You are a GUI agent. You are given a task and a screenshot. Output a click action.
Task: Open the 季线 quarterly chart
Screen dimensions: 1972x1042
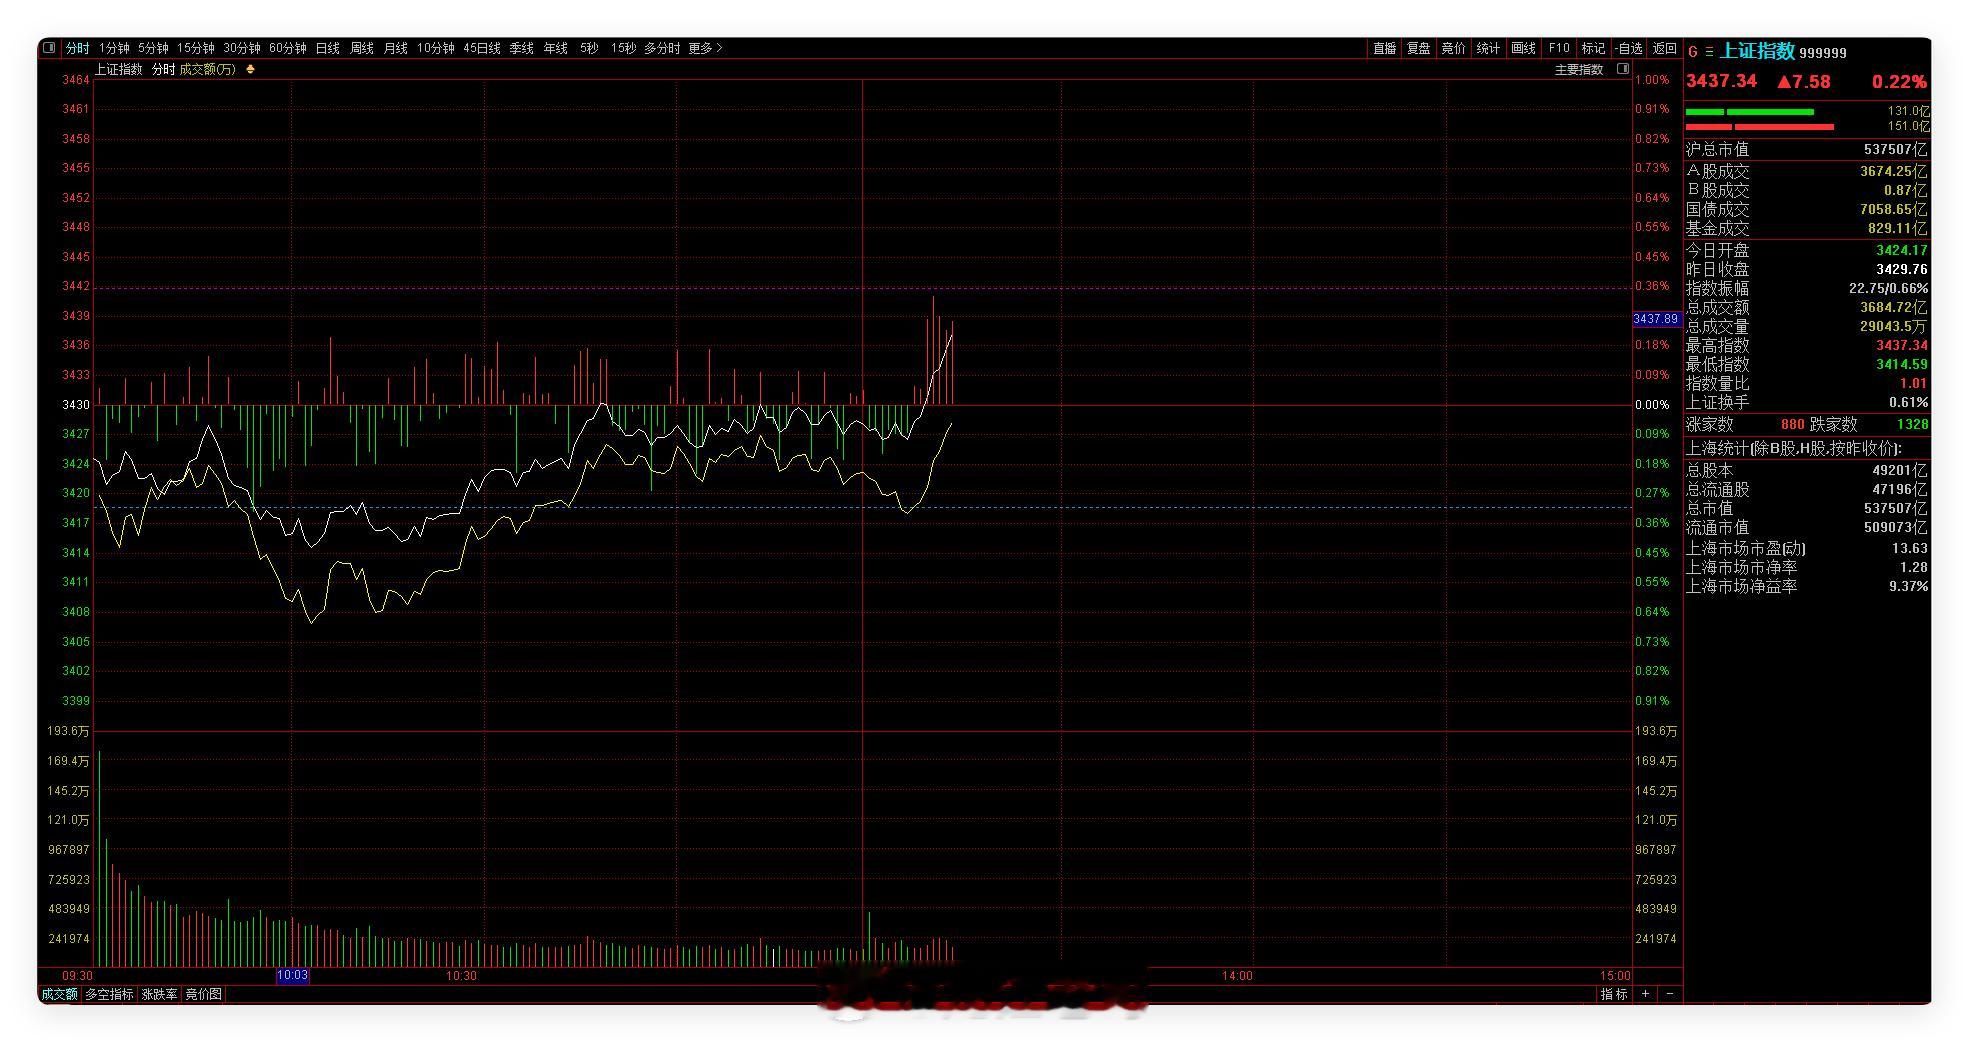point(522,48)
